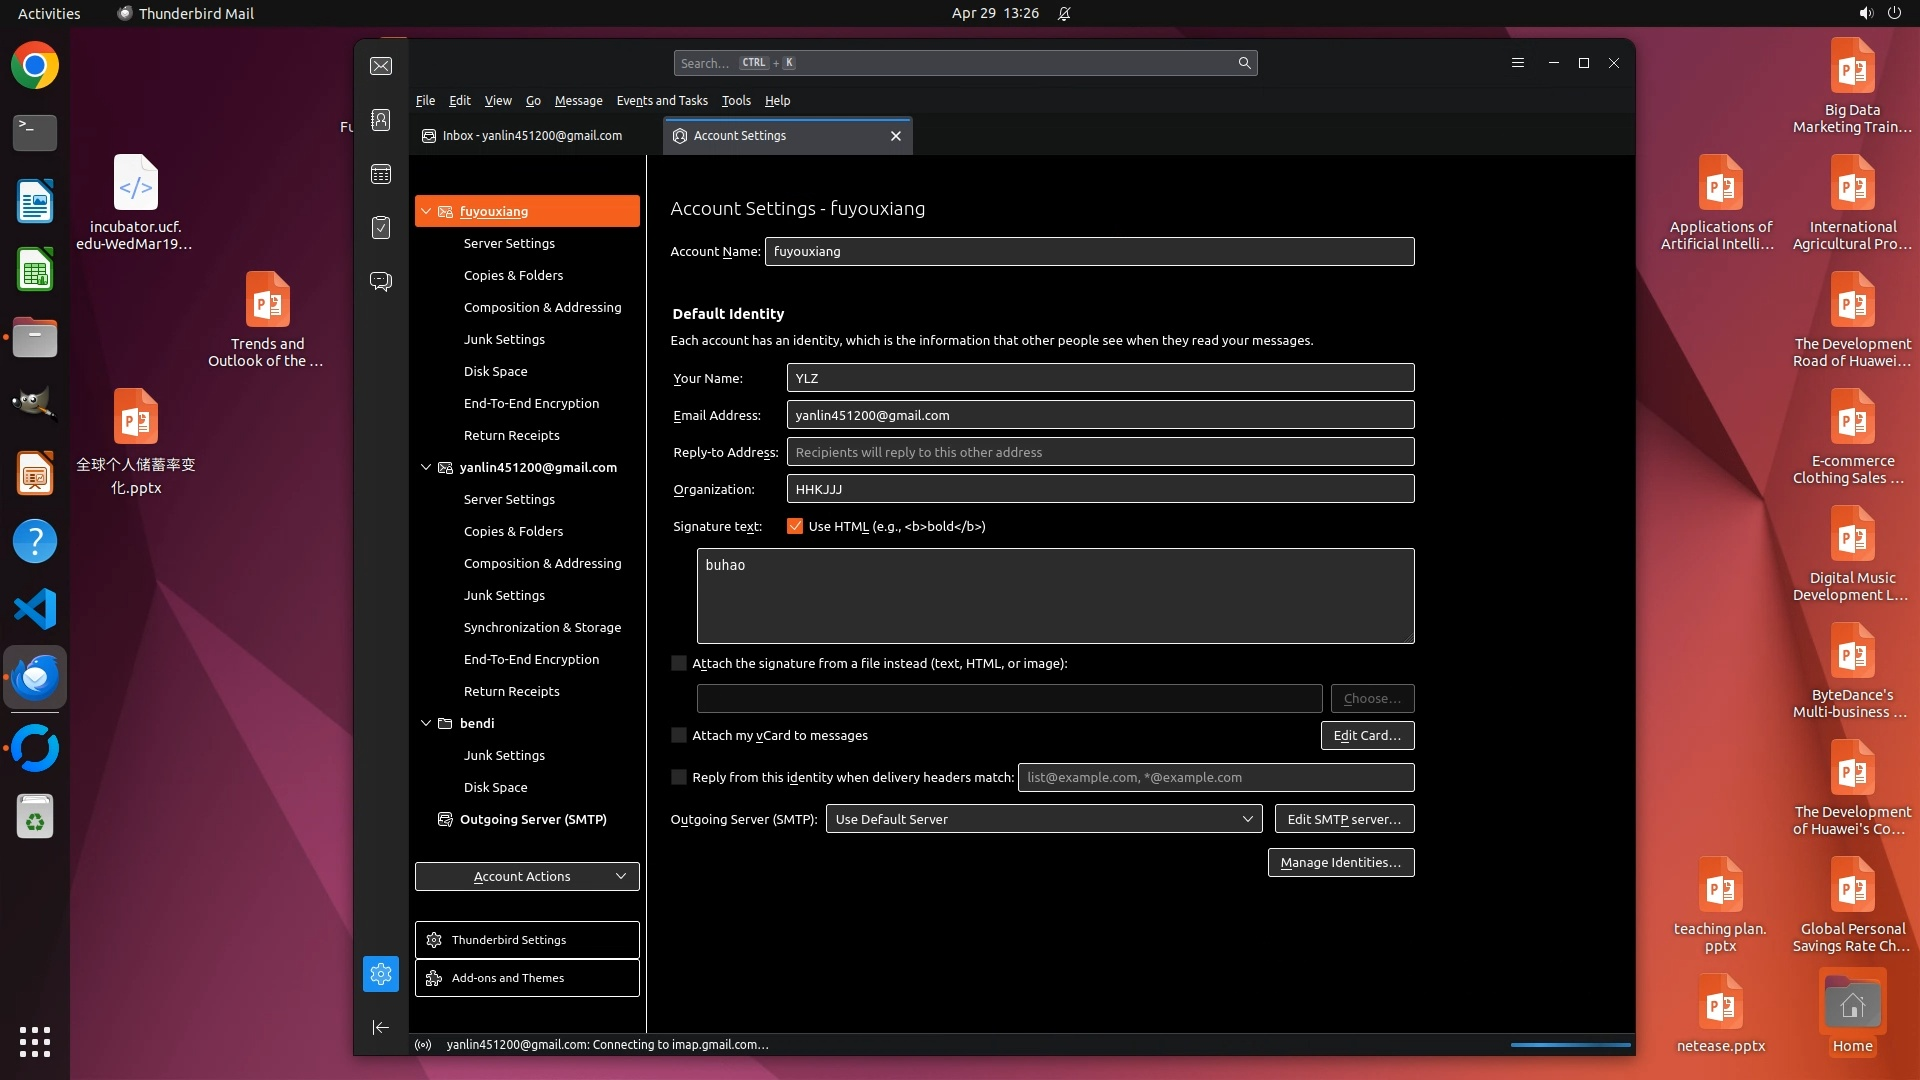Open the Mail space icon

[381, 66]
